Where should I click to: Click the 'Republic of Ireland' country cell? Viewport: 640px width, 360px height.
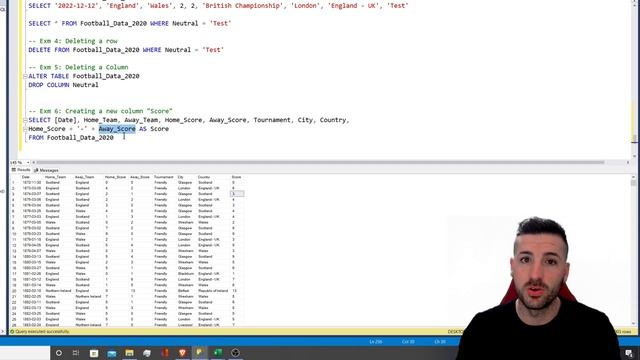213,291
